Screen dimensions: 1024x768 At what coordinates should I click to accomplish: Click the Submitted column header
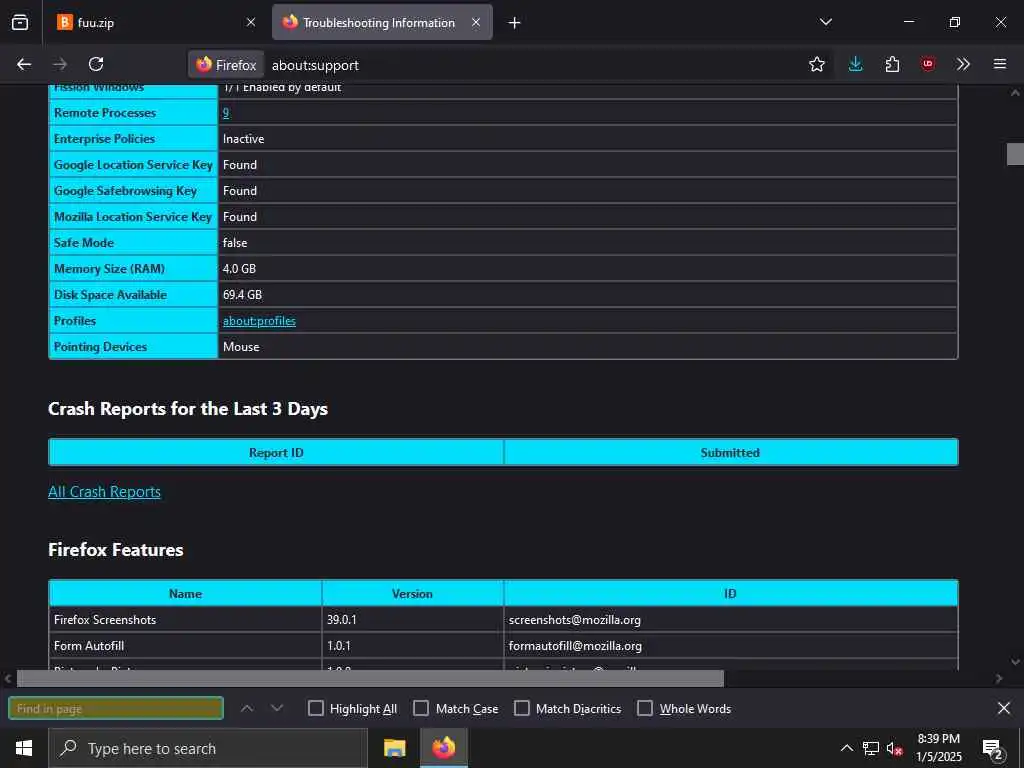(730, 453)
